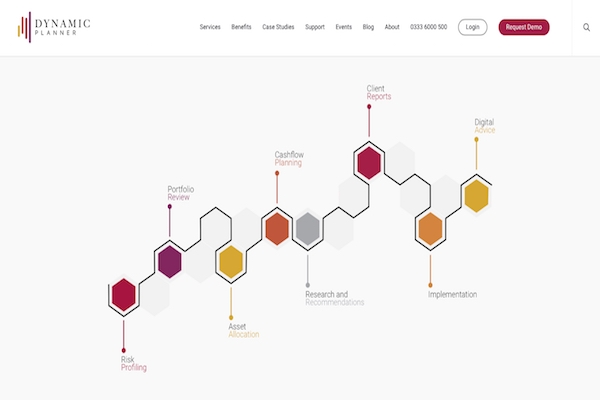This screenshot has width=600, height=400.
Task: Click the Dynamic Planner logo
Action: click(54, 27)
